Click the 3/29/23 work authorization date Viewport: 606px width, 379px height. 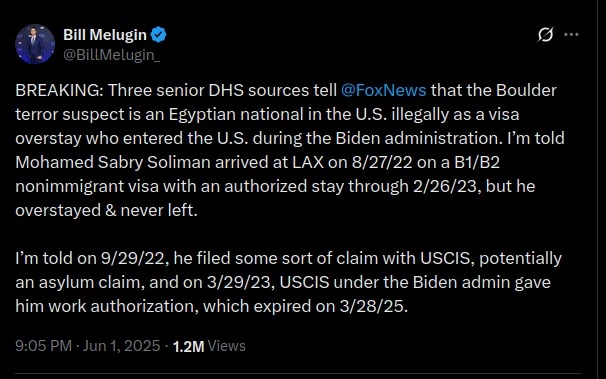click(x=240, y=282)
